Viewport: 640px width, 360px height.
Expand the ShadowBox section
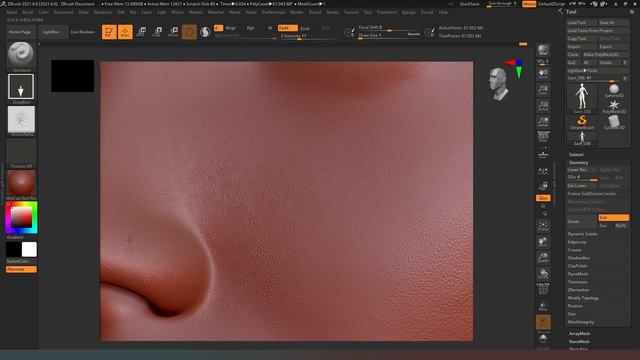579,258
